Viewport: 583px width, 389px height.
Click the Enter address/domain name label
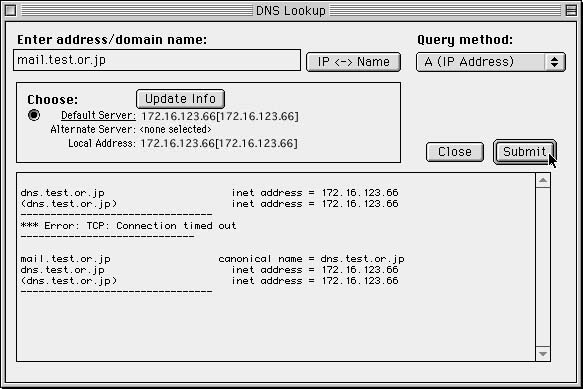[x=112, y=39]
